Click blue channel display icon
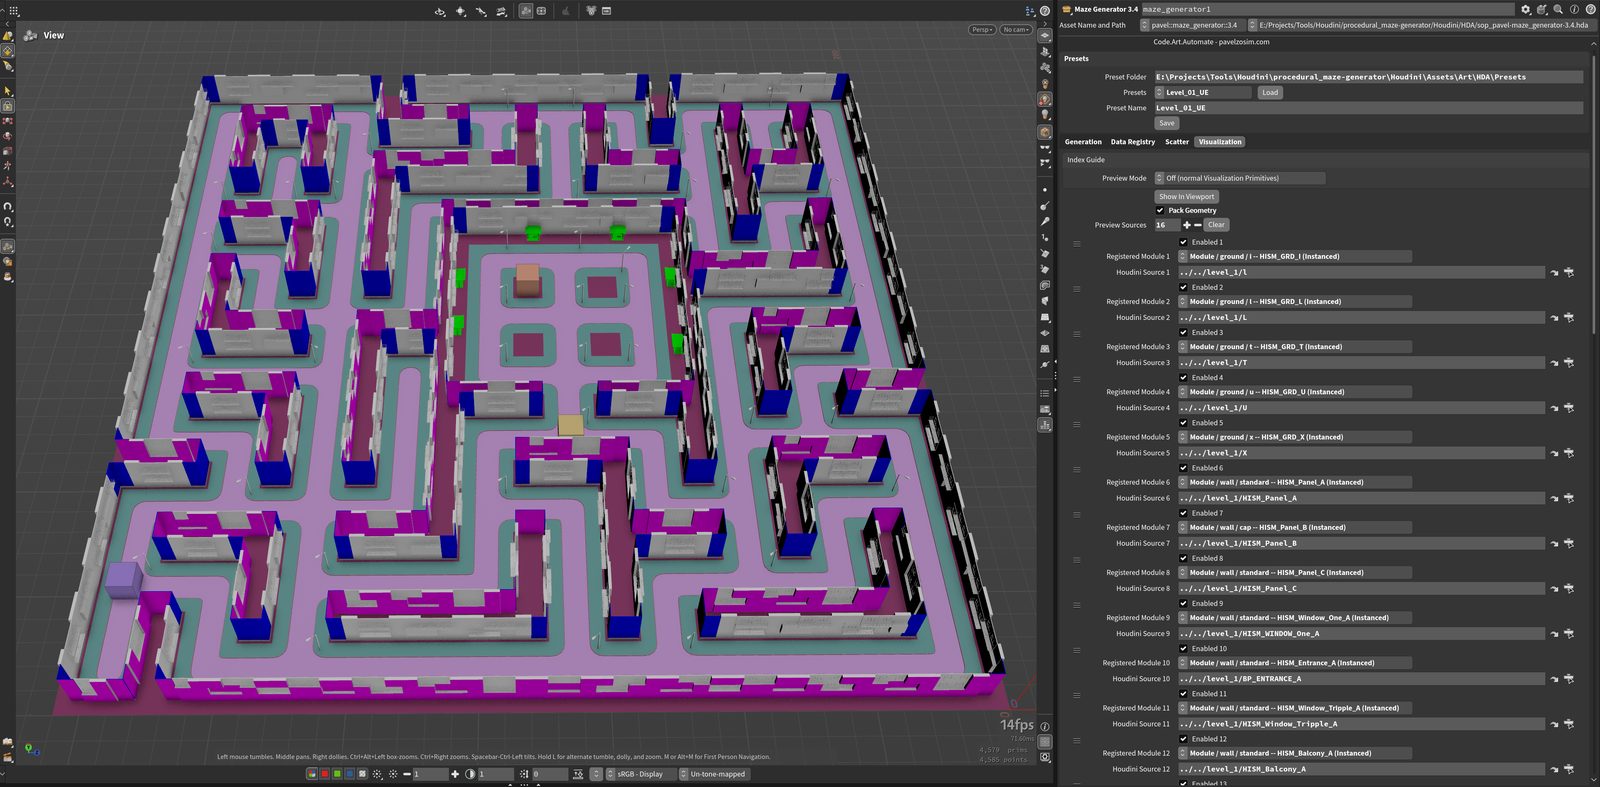Viewport: 1600px width, 787px height. point(349,774)
